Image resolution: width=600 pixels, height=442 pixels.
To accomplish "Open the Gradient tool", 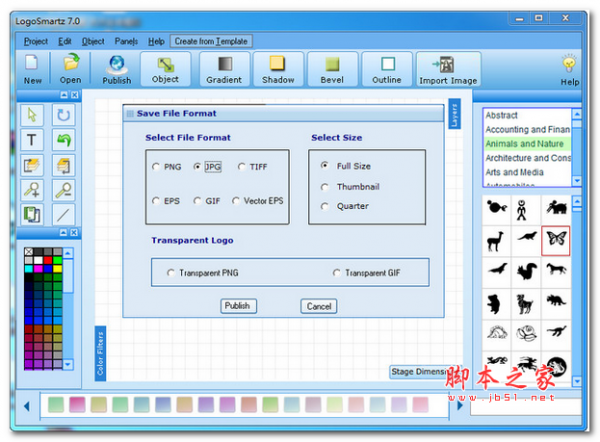I will [x=224, y=69].
